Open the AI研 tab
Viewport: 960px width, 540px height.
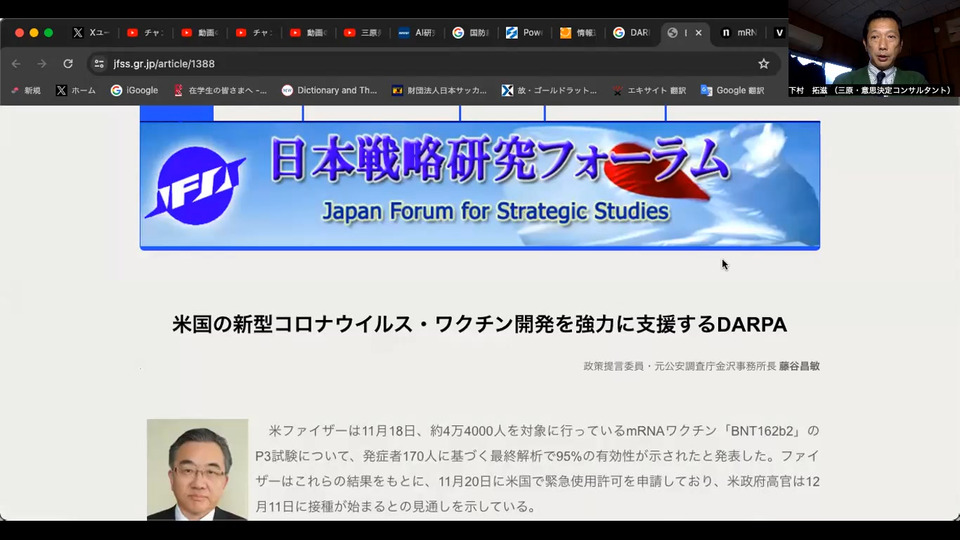click(x=416, y=32)
